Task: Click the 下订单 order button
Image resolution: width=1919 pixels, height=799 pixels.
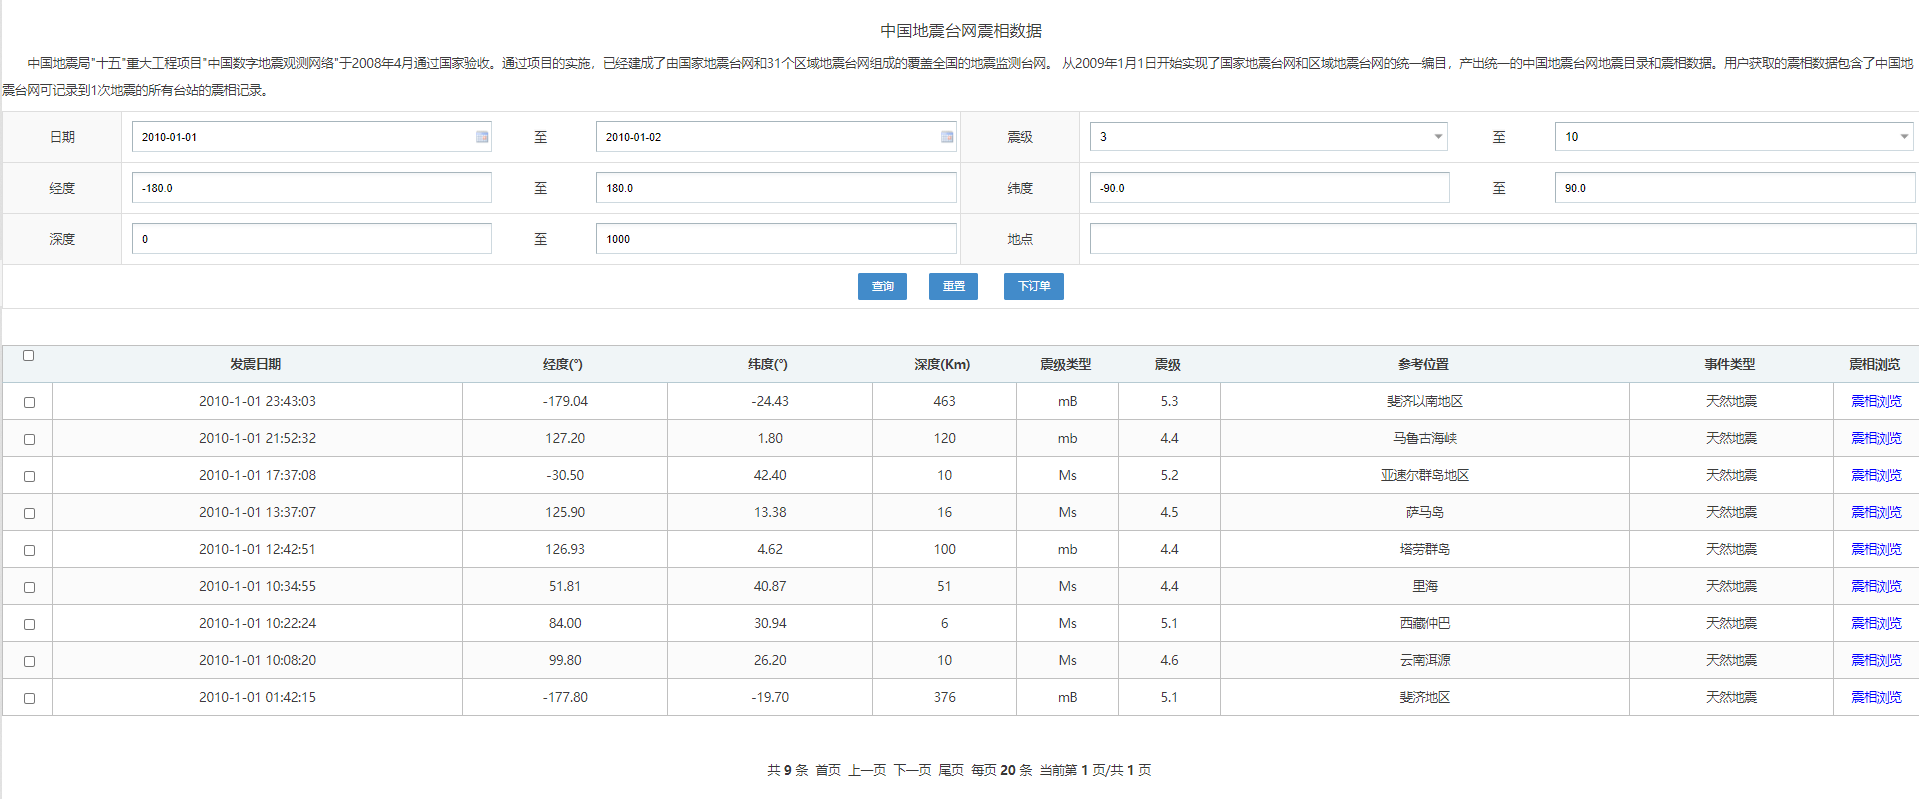Action: click(x=1034, y=286)
